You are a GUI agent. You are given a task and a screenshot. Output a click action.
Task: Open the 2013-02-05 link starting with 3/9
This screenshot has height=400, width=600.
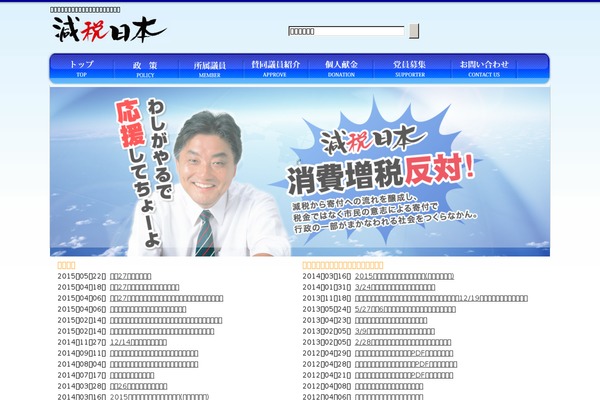point(395,331)
